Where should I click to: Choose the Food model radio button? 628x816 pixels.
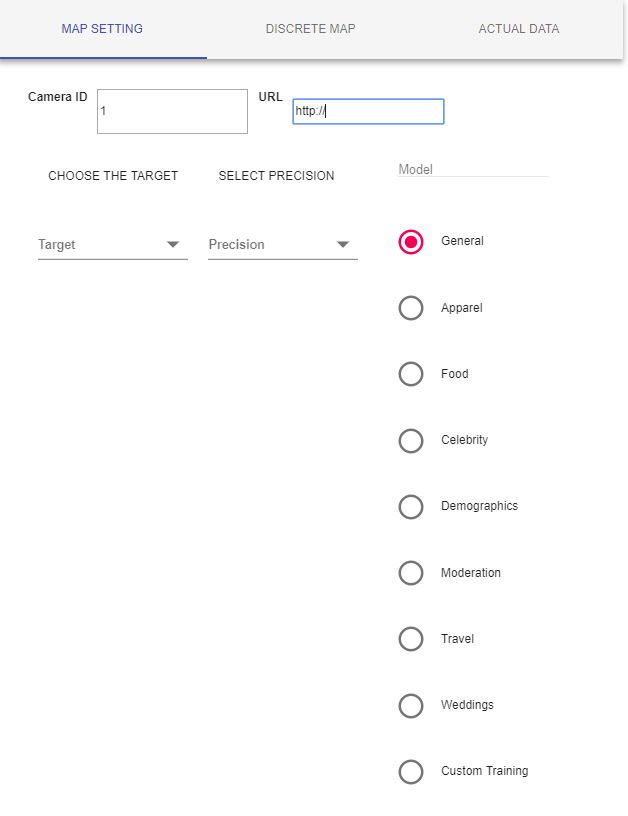point(411,374)
